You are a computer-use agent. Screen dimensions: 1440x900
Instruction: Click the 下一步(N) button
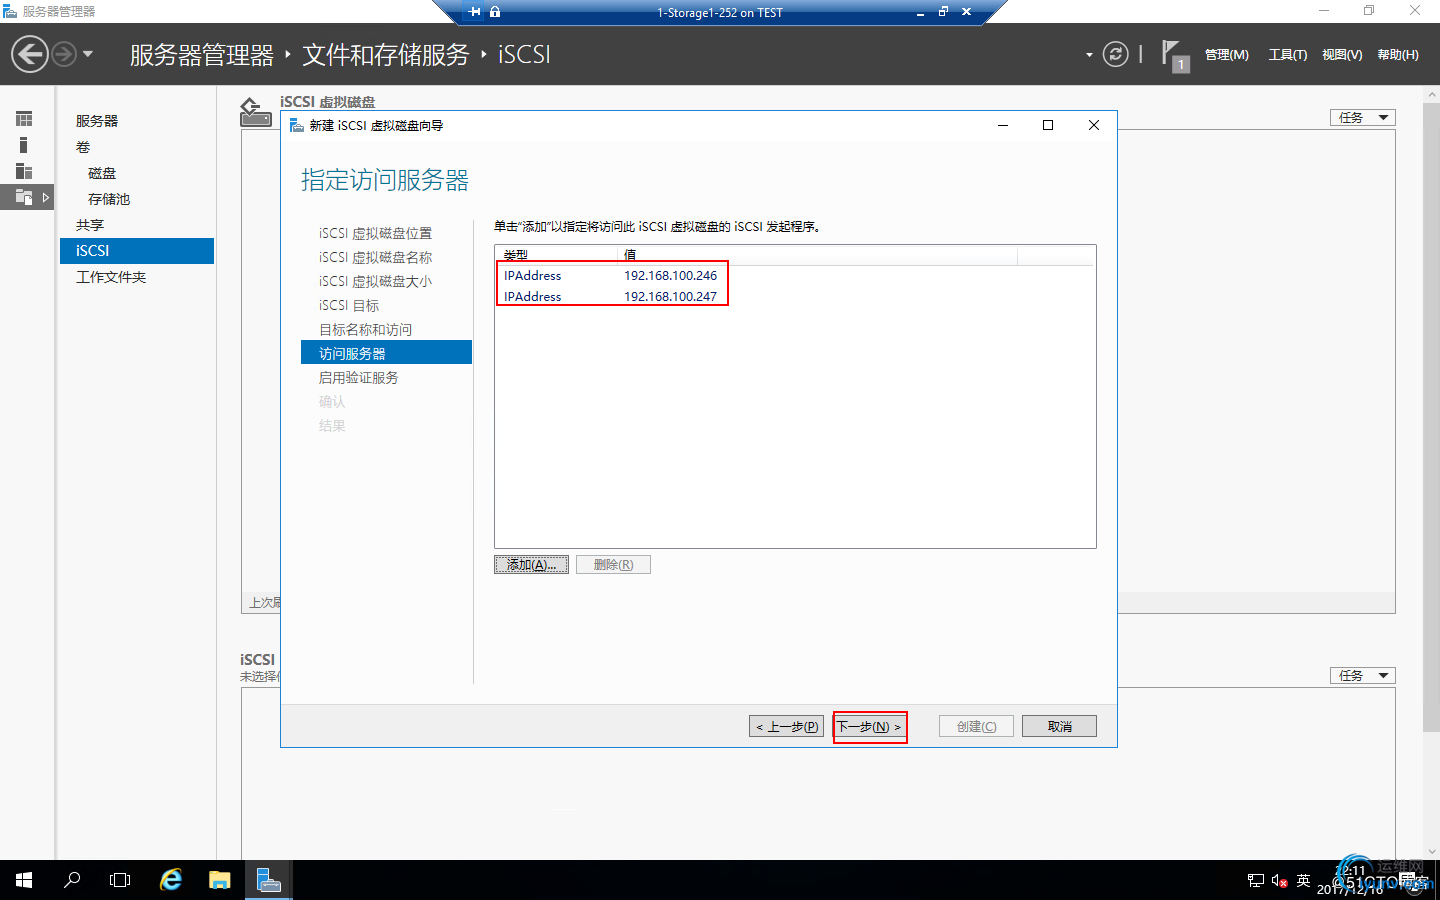click(x=869, y=727)
